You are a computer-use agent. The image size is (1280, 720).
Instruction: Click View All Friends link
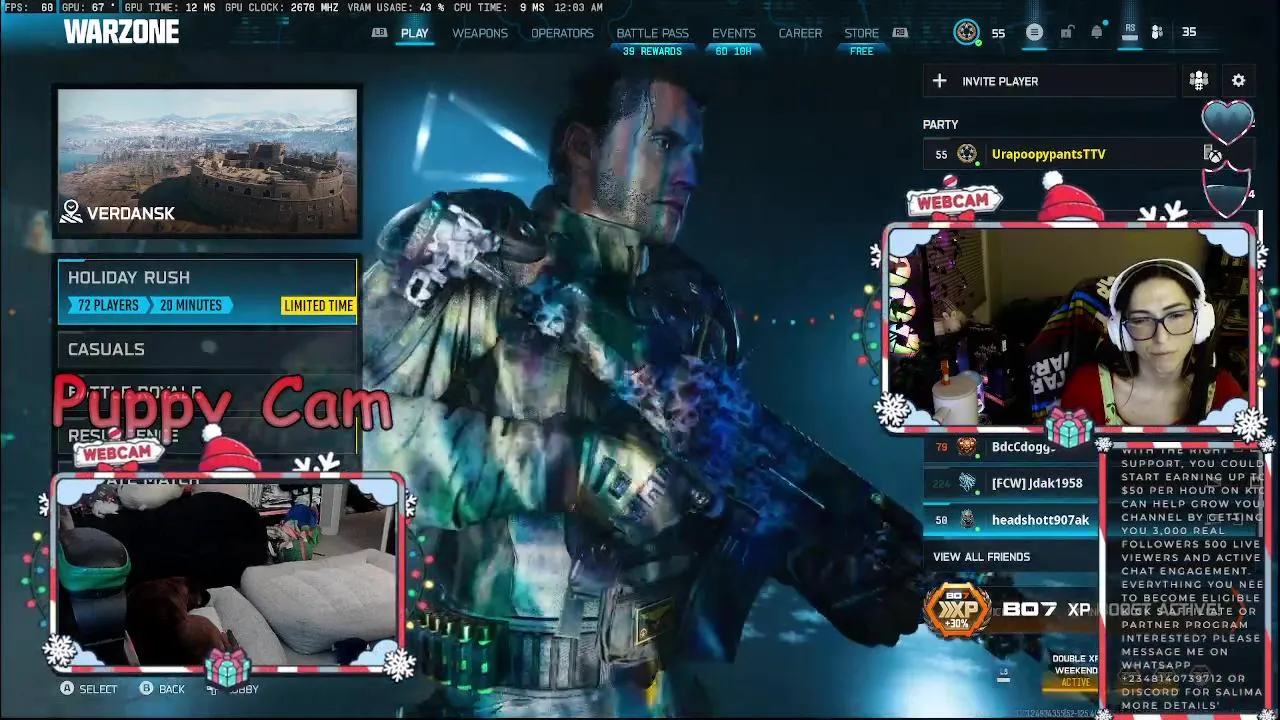[981, 557]
